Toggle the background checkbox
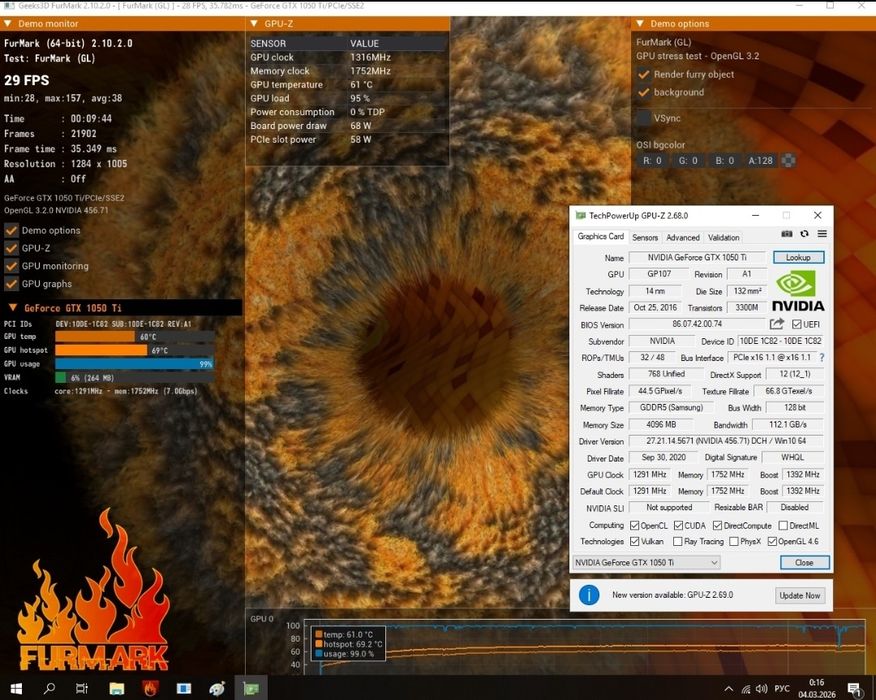The image size is (876, 700). [x=644, y=92]
